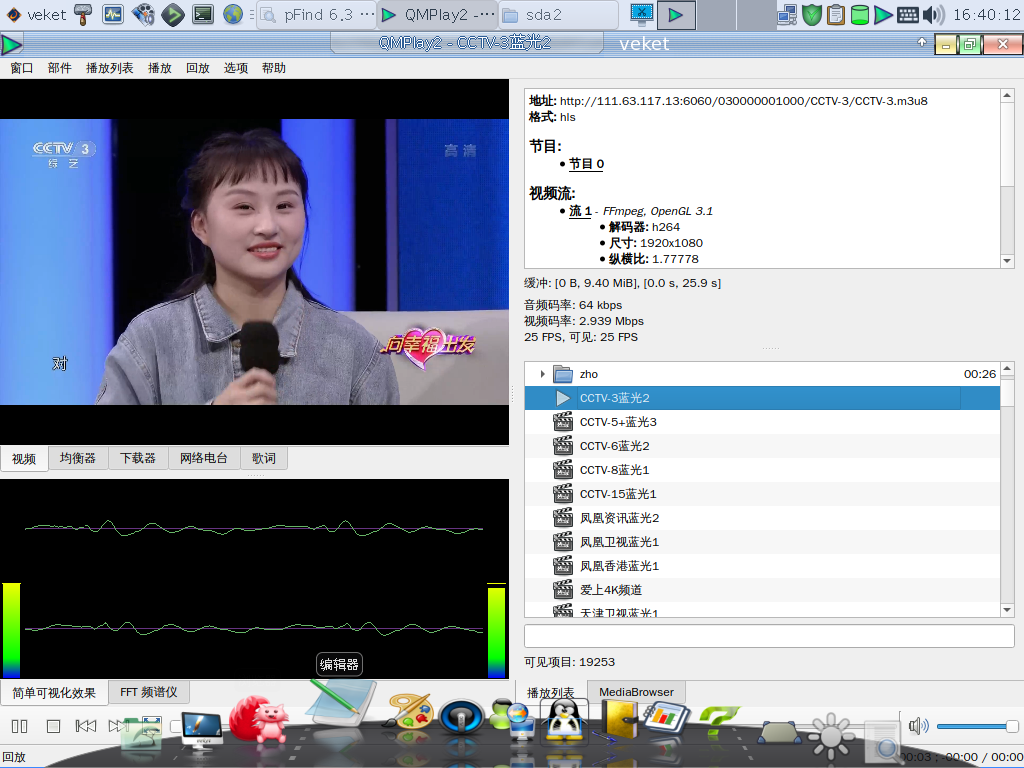Click the green shield firewall tray icon
1024x768 pixels.
point(812,14)
